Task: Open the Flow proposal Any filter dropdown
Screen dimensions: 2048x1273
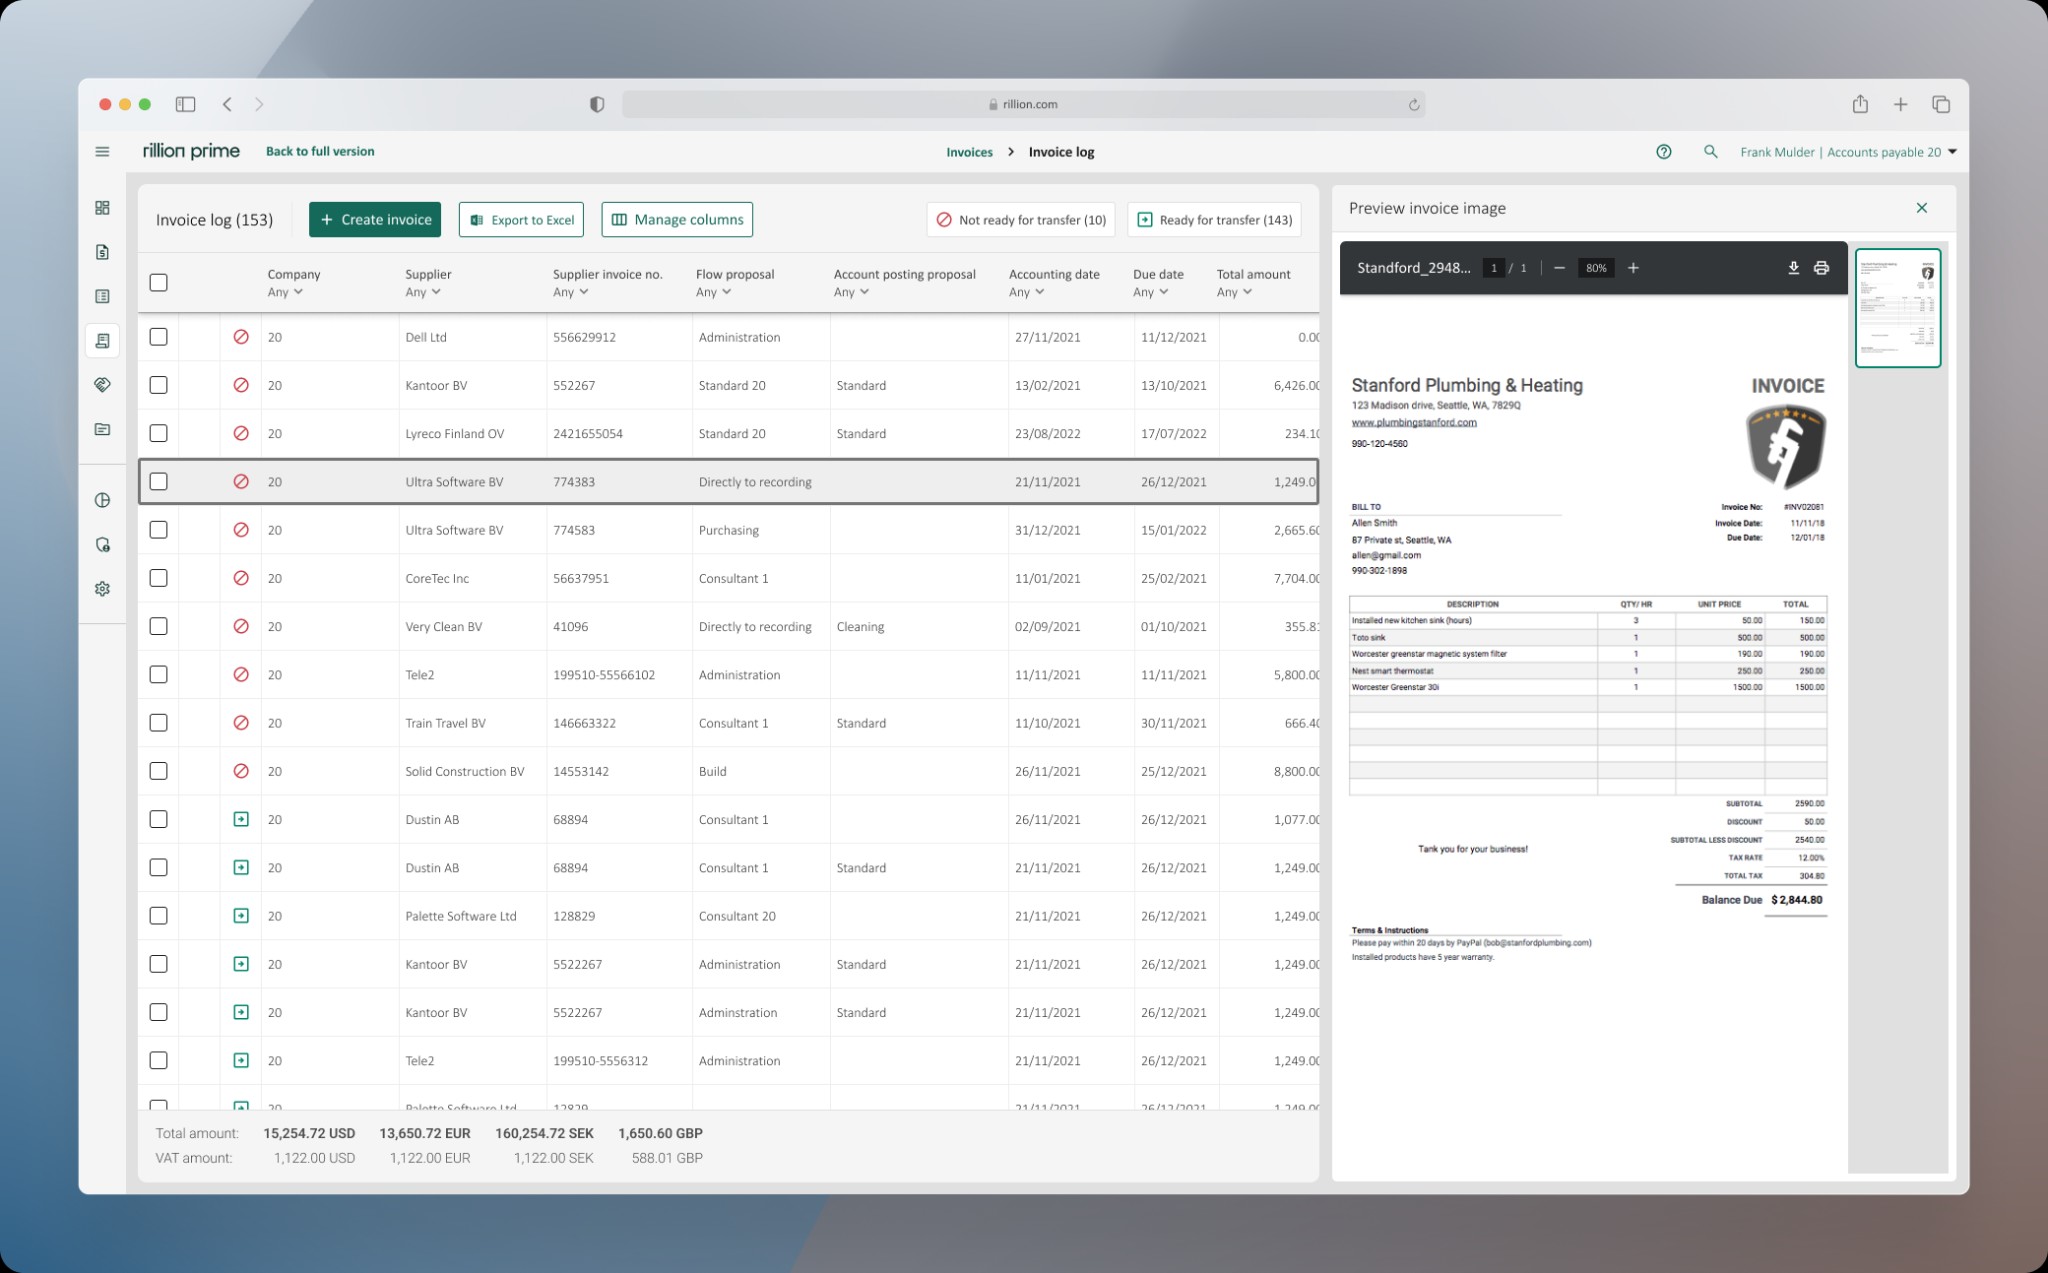Action: point(713,292)
